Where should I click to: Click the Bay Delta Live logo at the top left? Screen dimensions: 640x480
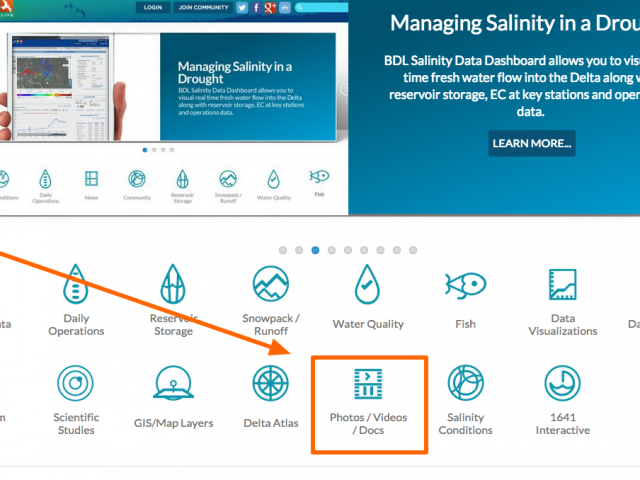point(6,8)
